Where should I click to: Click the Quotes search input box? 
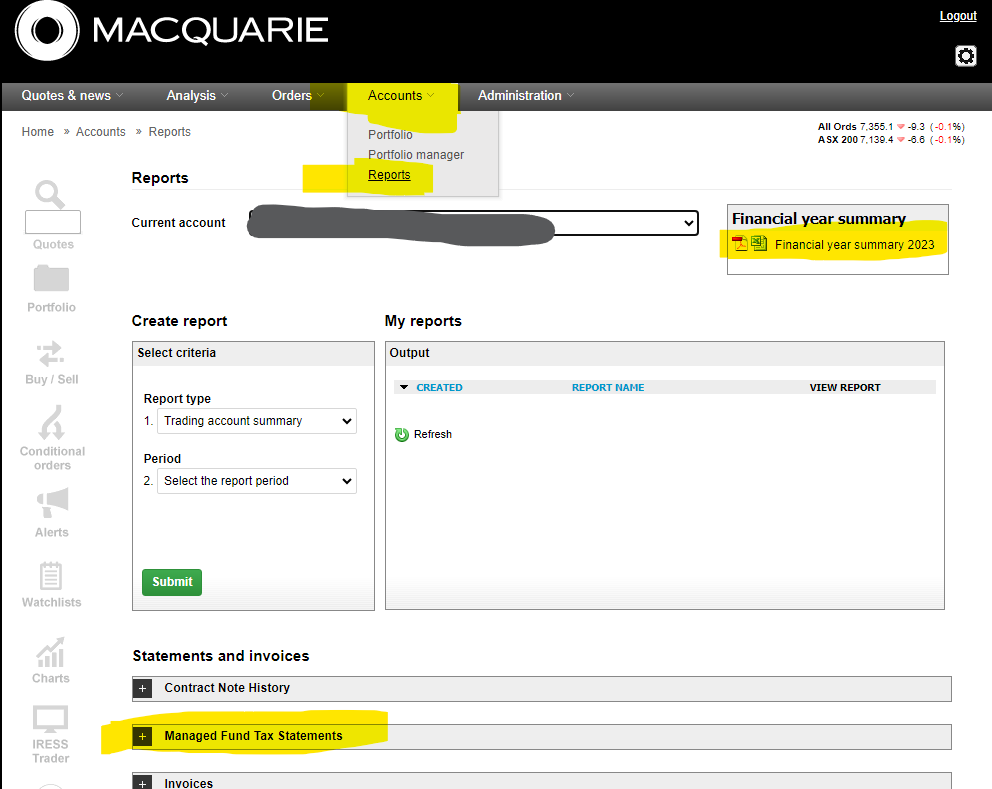53,221
